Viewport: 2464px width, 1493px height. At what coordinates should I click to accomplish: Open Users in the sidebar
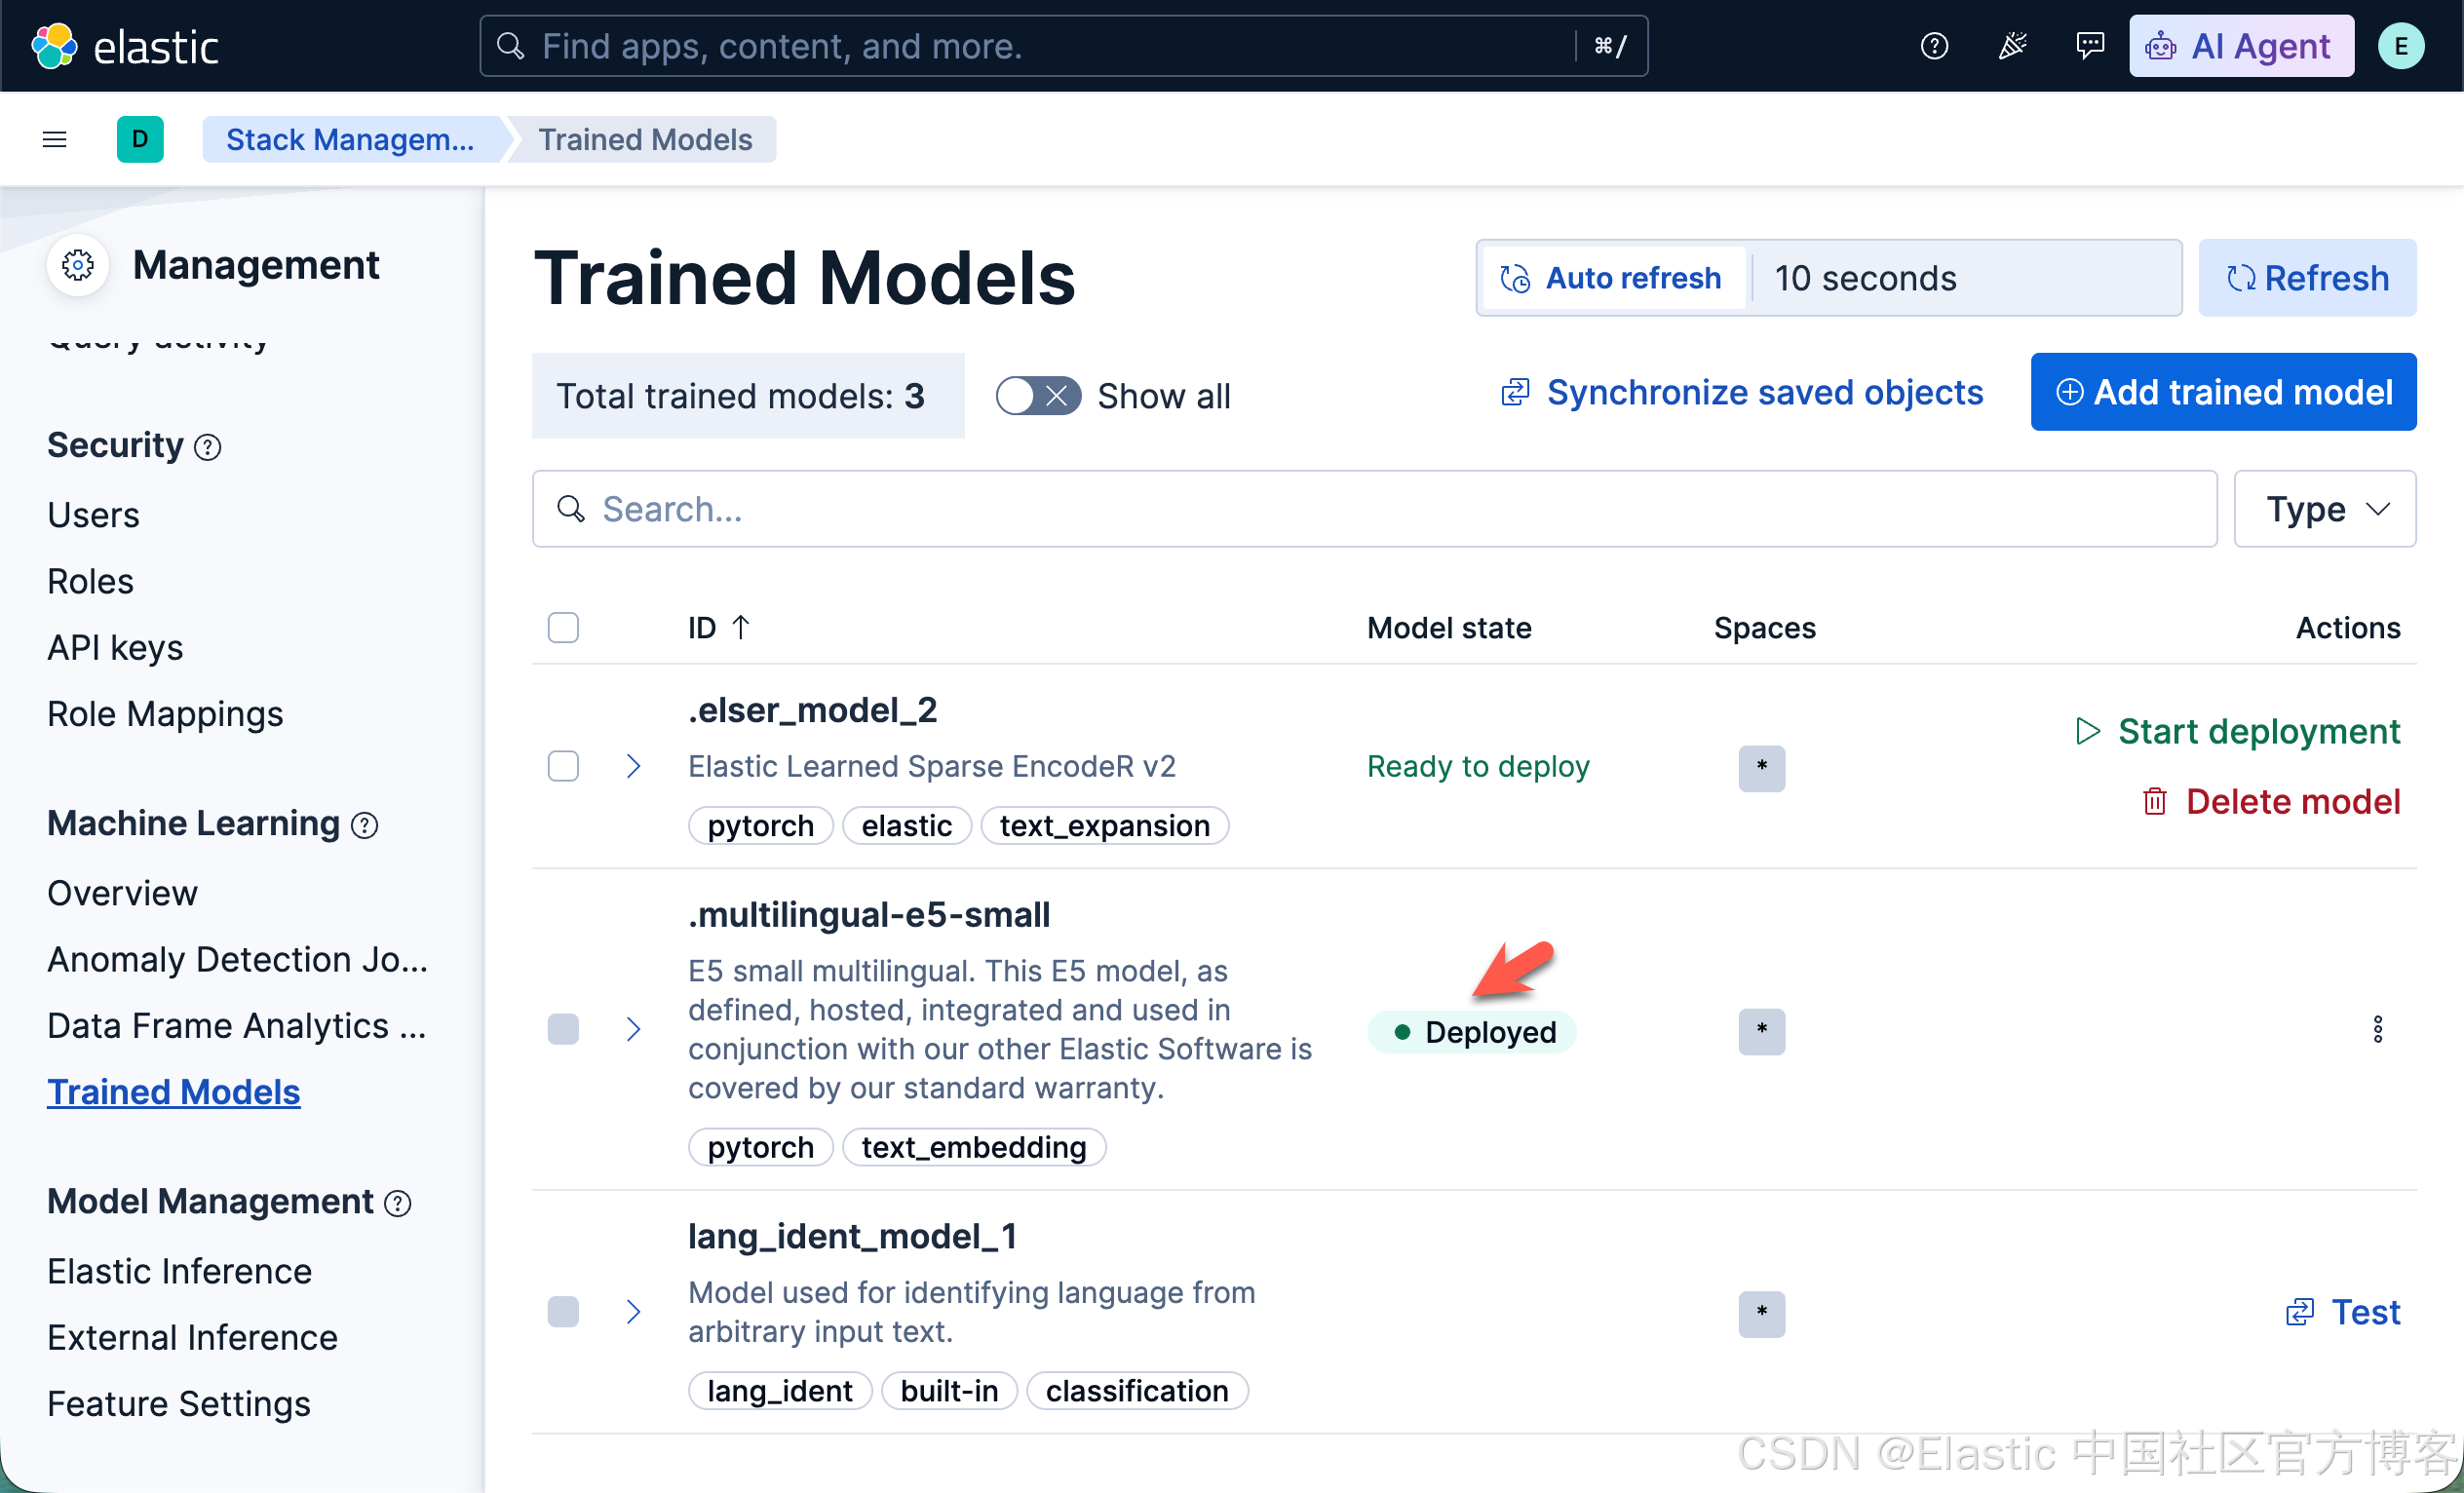(94, 515)
